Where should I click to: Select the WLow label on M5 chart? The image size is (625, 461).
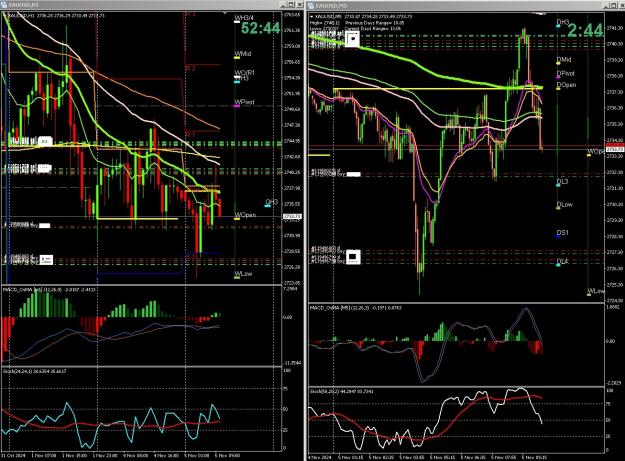point(596,291)
